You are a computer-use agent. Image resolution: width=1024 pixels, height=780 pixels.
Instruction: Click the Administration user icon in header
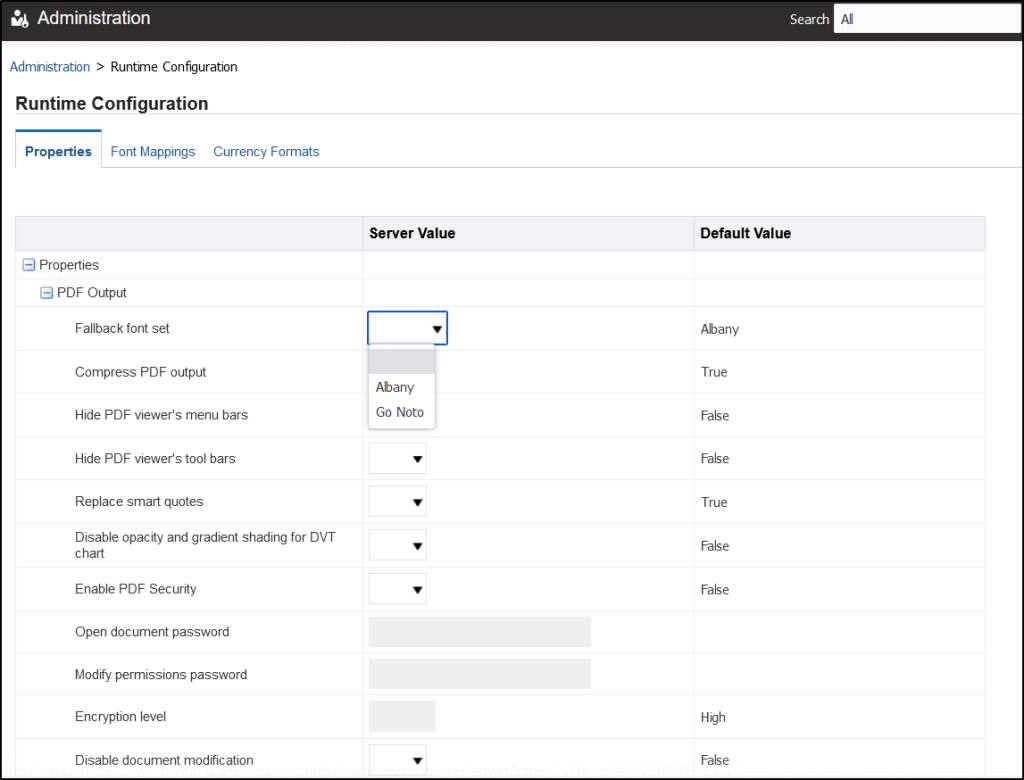(x=20, y=19)
